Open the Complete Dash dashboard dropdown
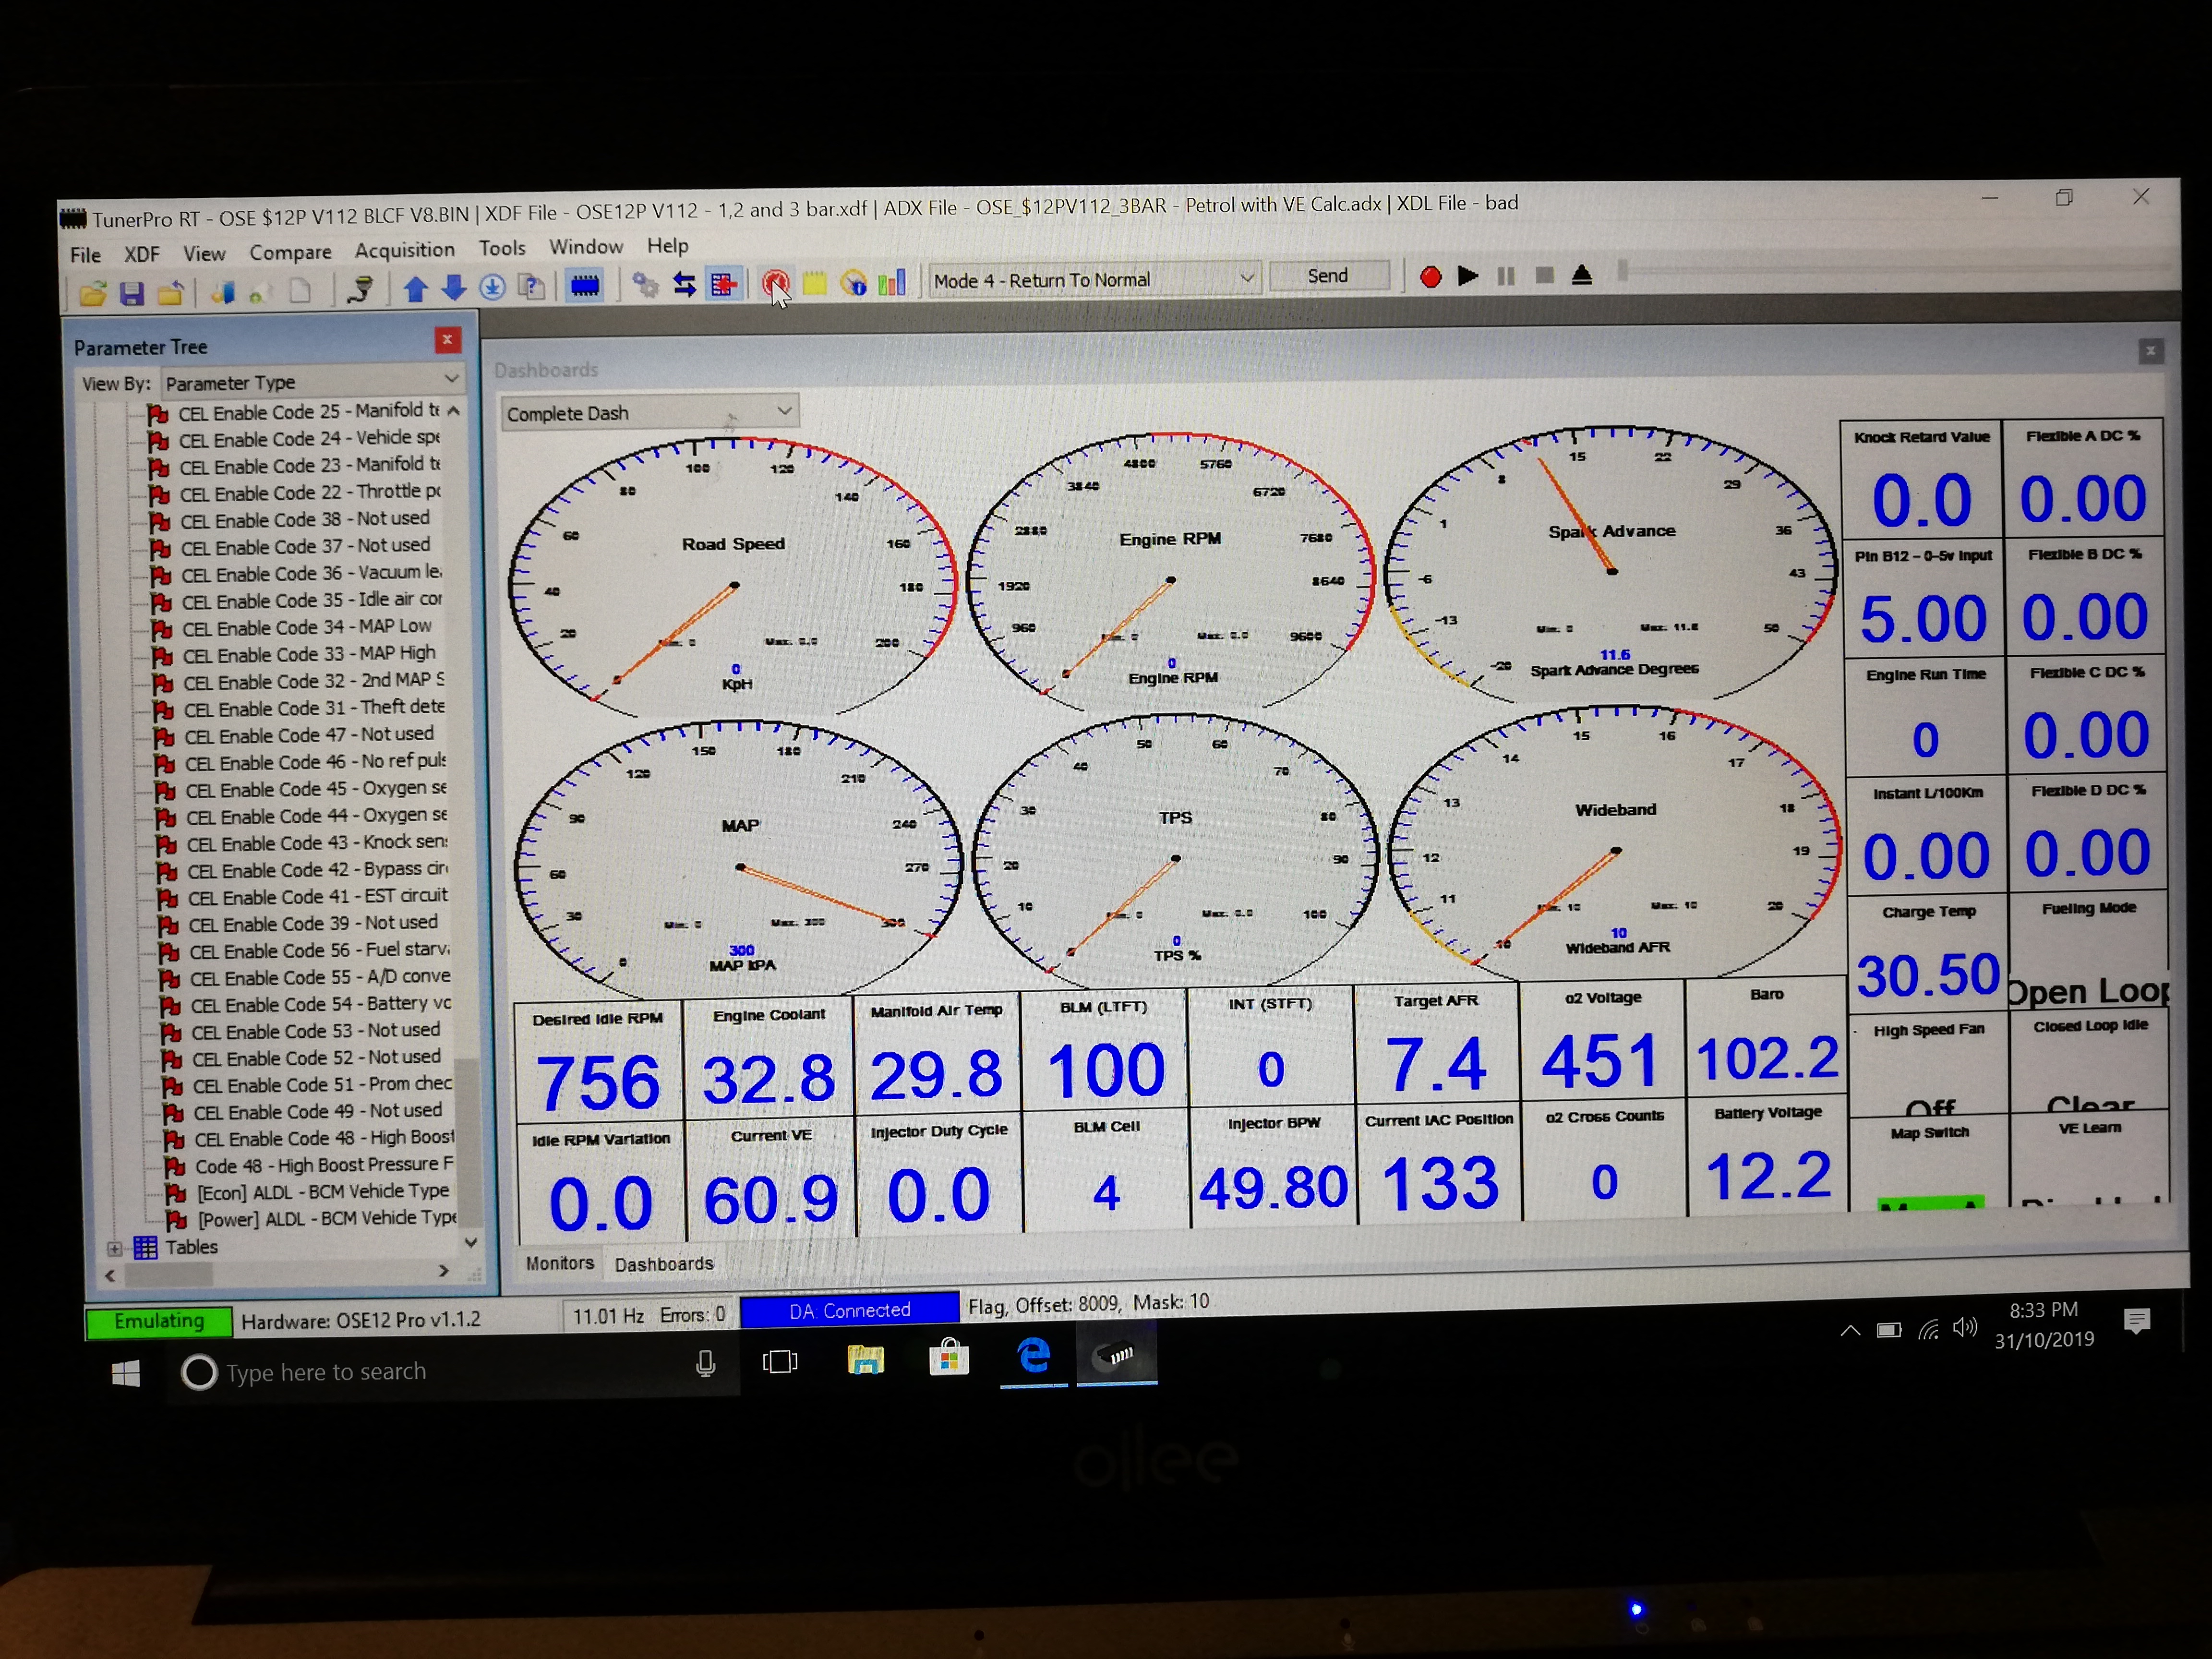Viewport: 2212px width, 1659px height. point(649,412)
